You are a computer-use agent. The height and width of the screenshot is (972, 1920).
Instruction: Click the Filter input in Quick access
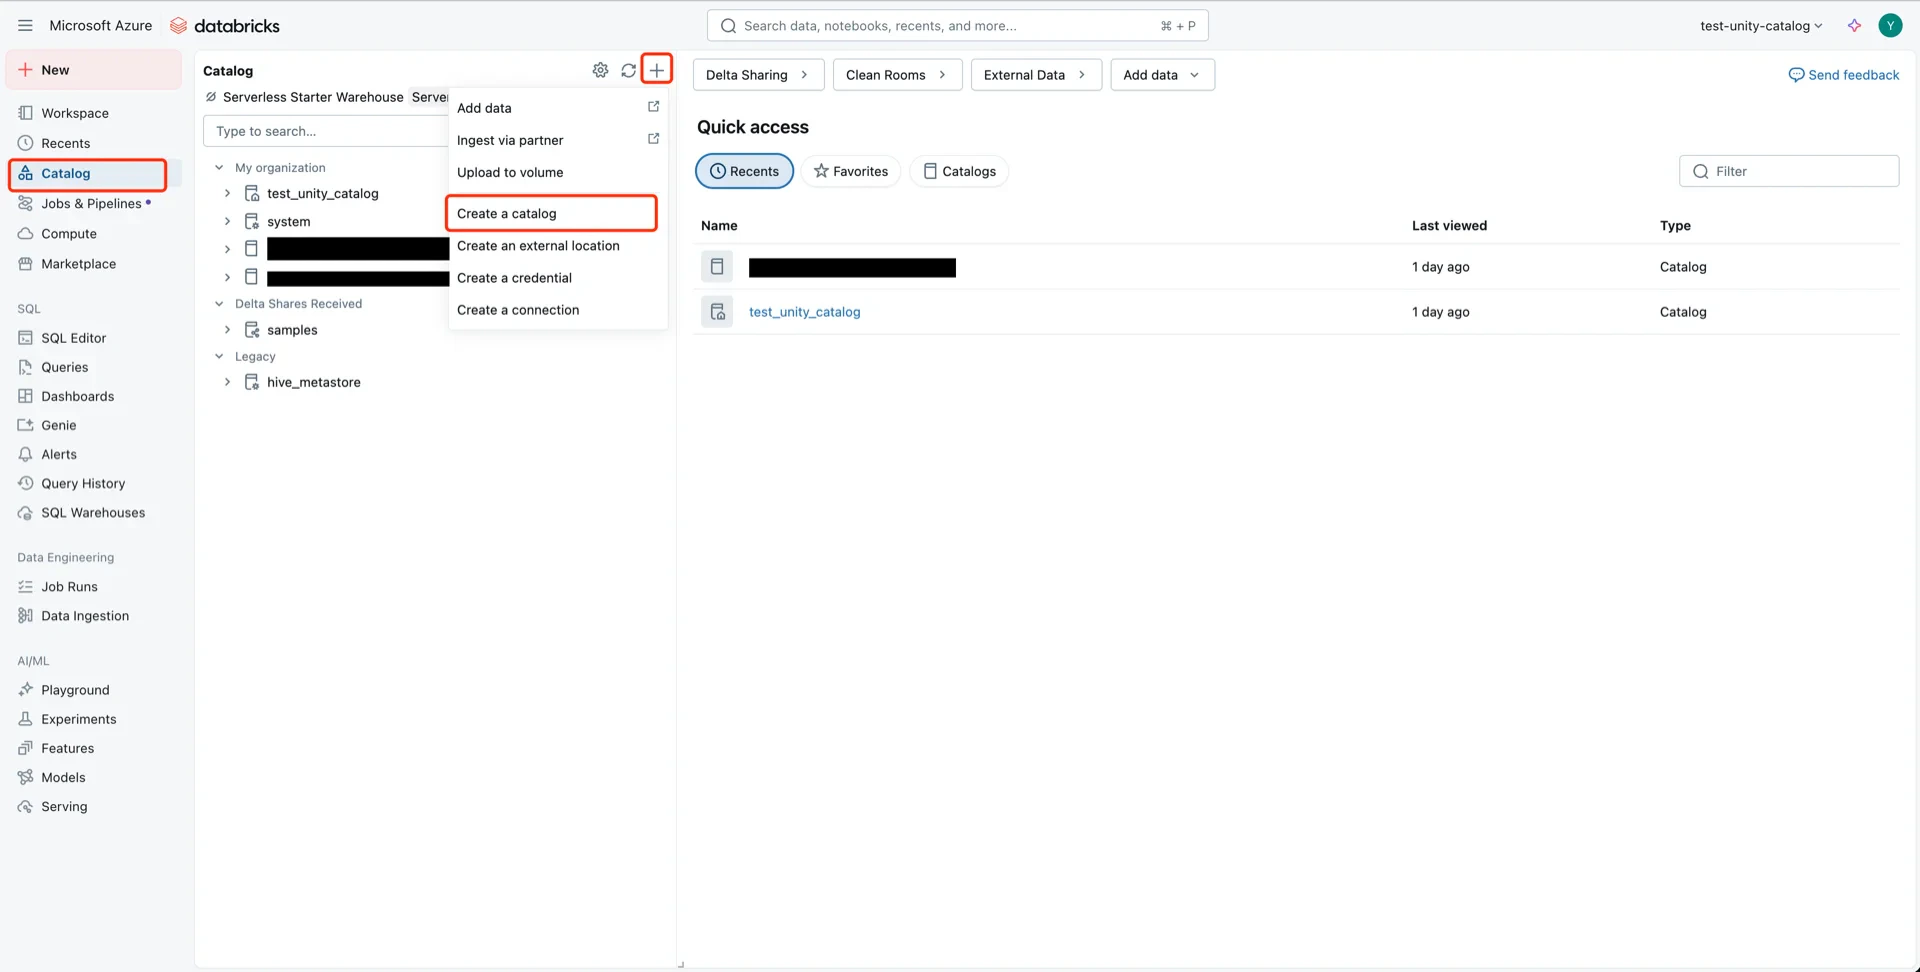click(1788, 171)
